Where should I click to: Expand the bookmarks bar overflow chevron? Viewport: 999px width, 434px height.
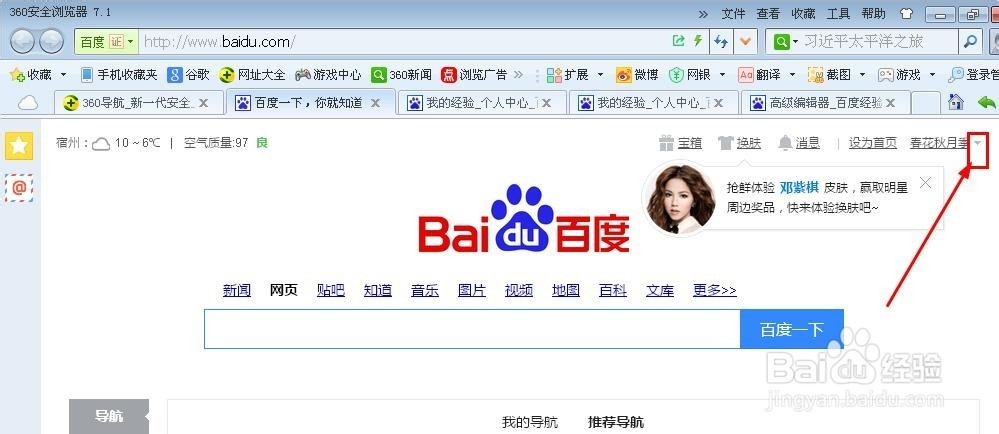pyautogui.click(x=518, y=75)
